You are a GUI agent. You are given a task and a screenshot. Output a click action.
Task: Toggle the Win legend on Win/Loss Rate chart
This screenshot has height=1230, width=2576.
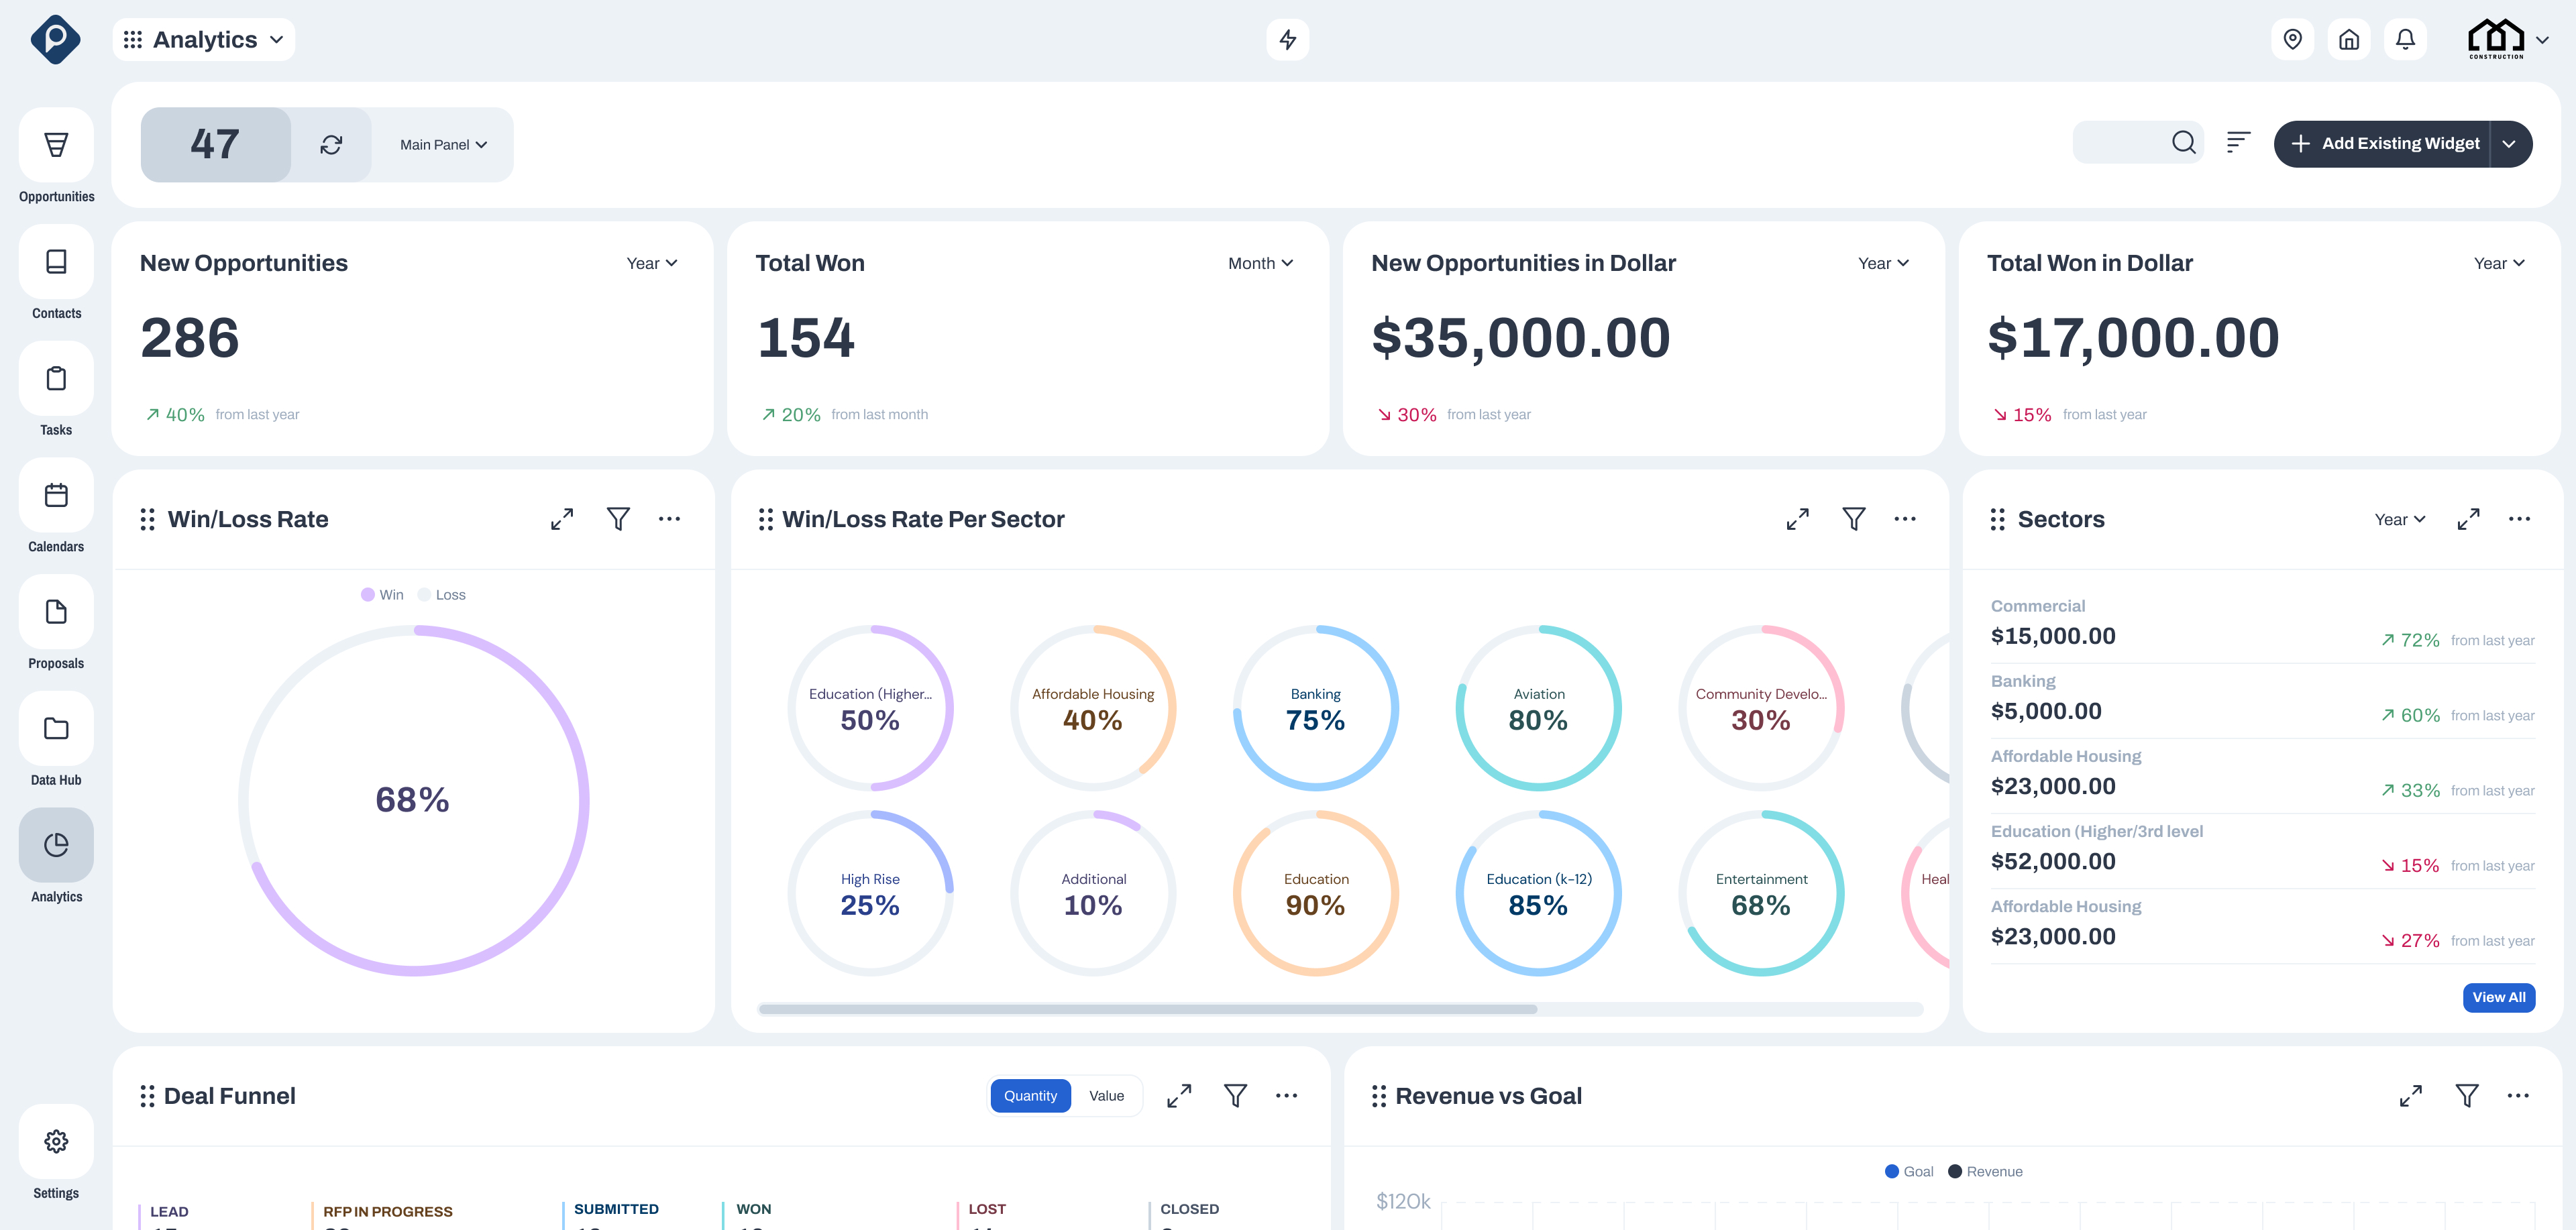click(x=383, y=594)
